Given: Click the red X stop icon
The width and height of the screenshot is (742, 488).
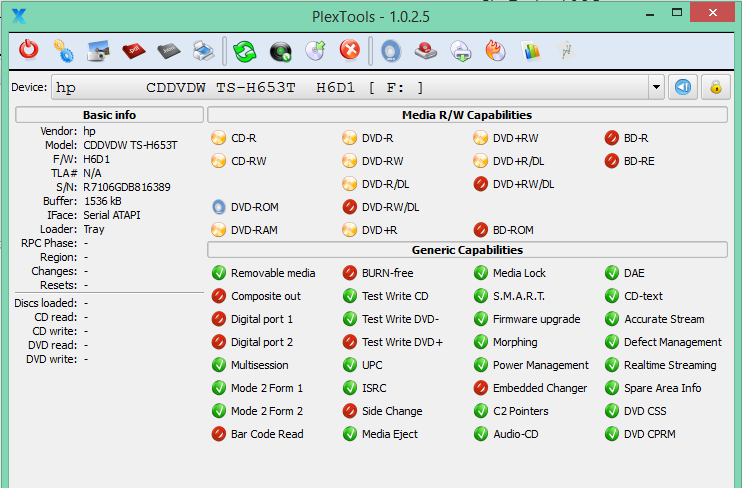Looking at the screenshot, I should (x=350, y=50).
